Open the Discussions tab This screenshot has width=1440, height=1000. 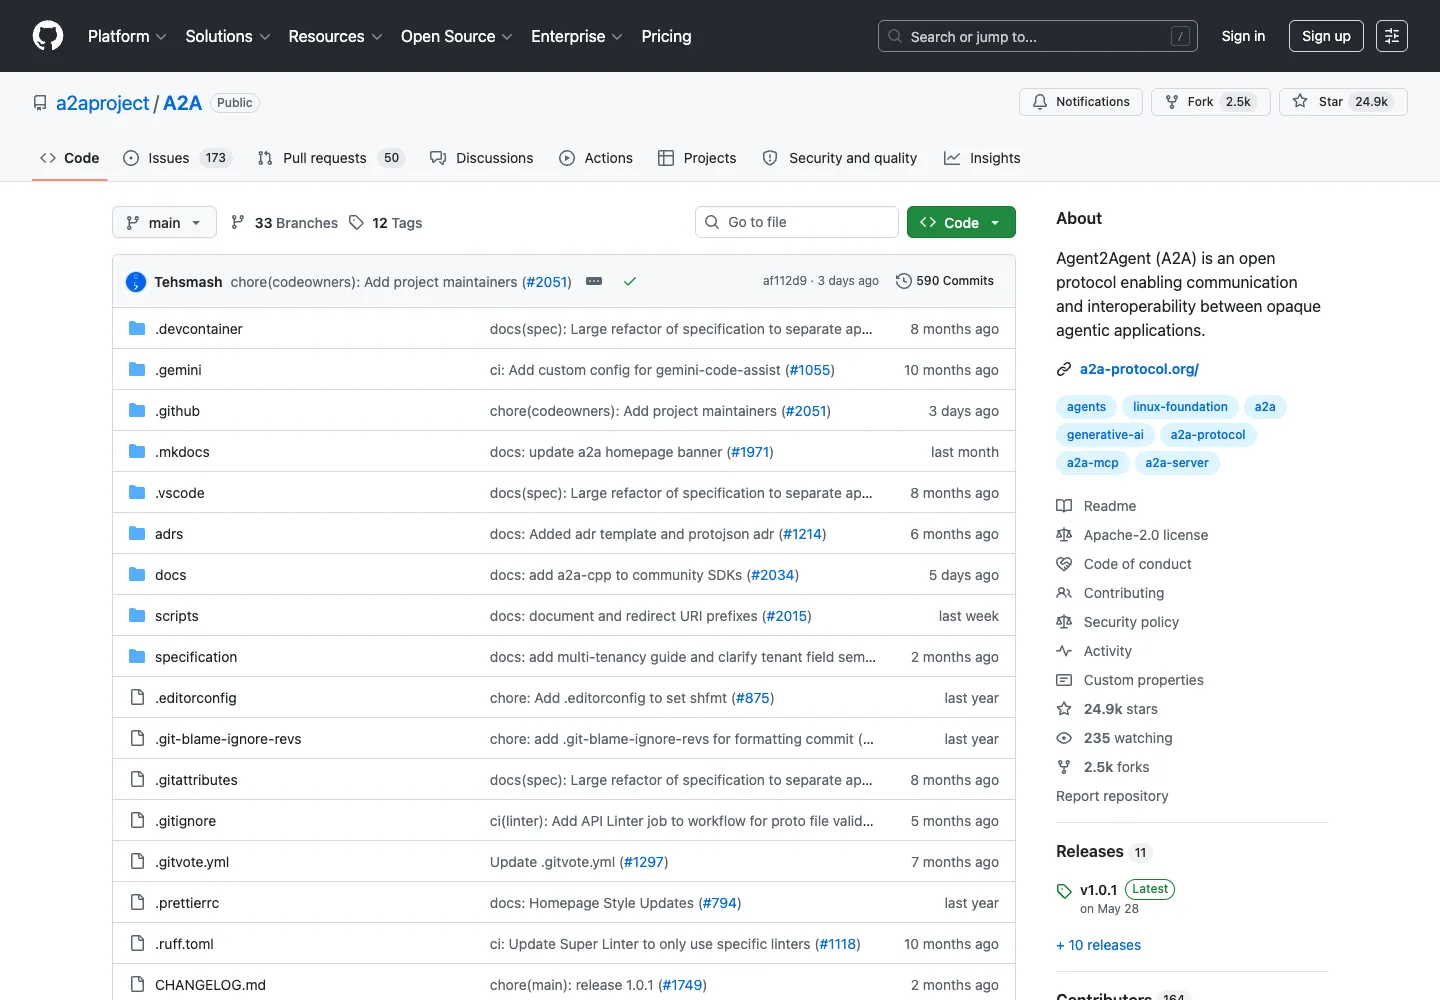(482, 158)
